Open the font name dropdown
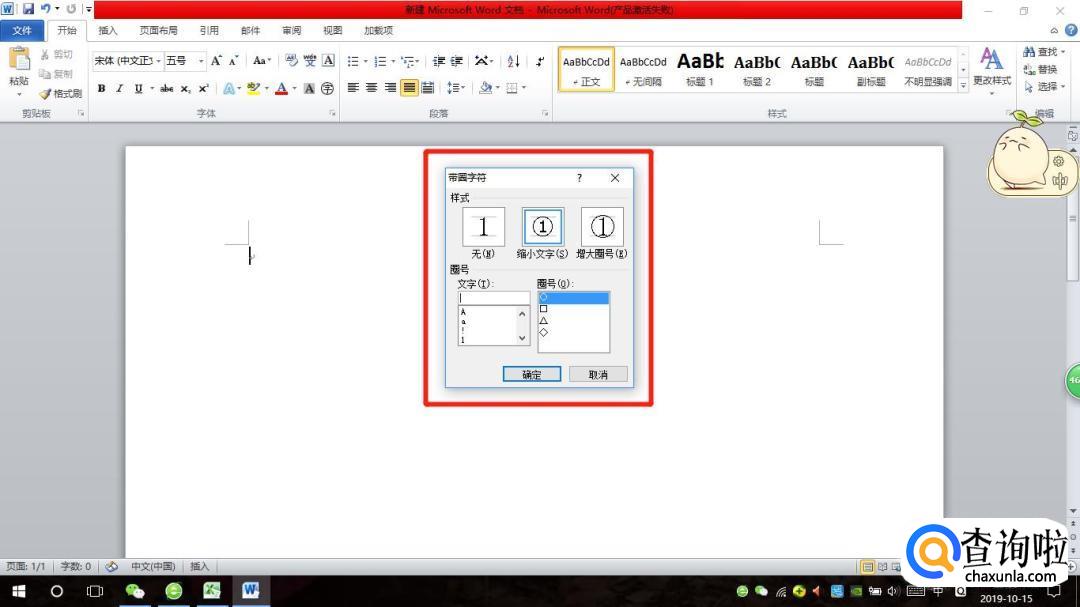Screen dimensions: 1080x607 click(x=158, y=61)
